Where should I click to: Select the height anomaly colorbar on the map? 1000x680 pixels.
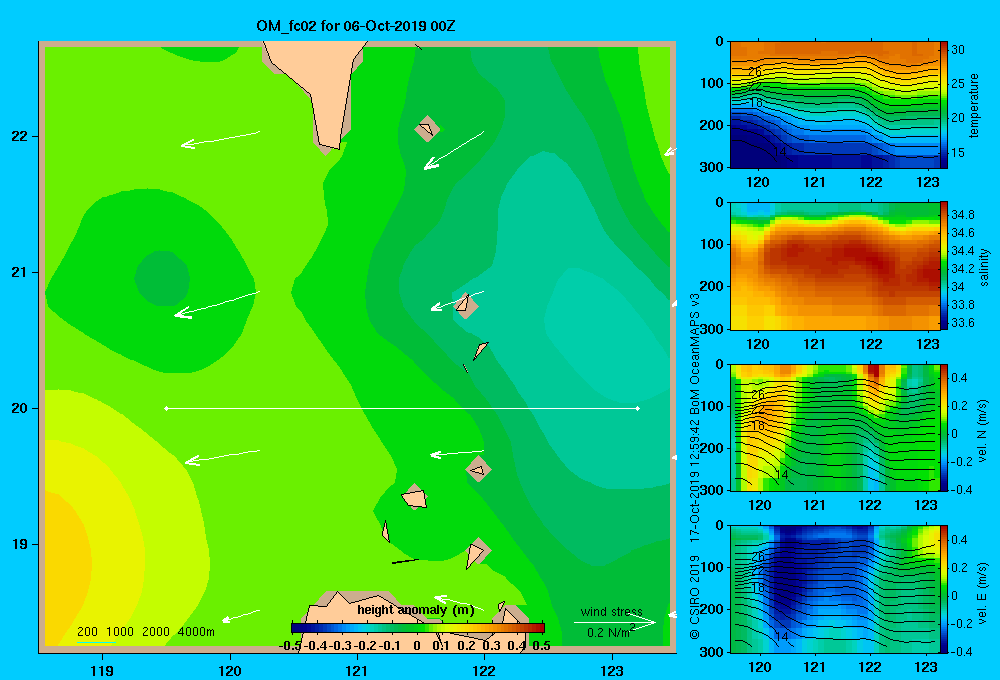pos(418,628)
